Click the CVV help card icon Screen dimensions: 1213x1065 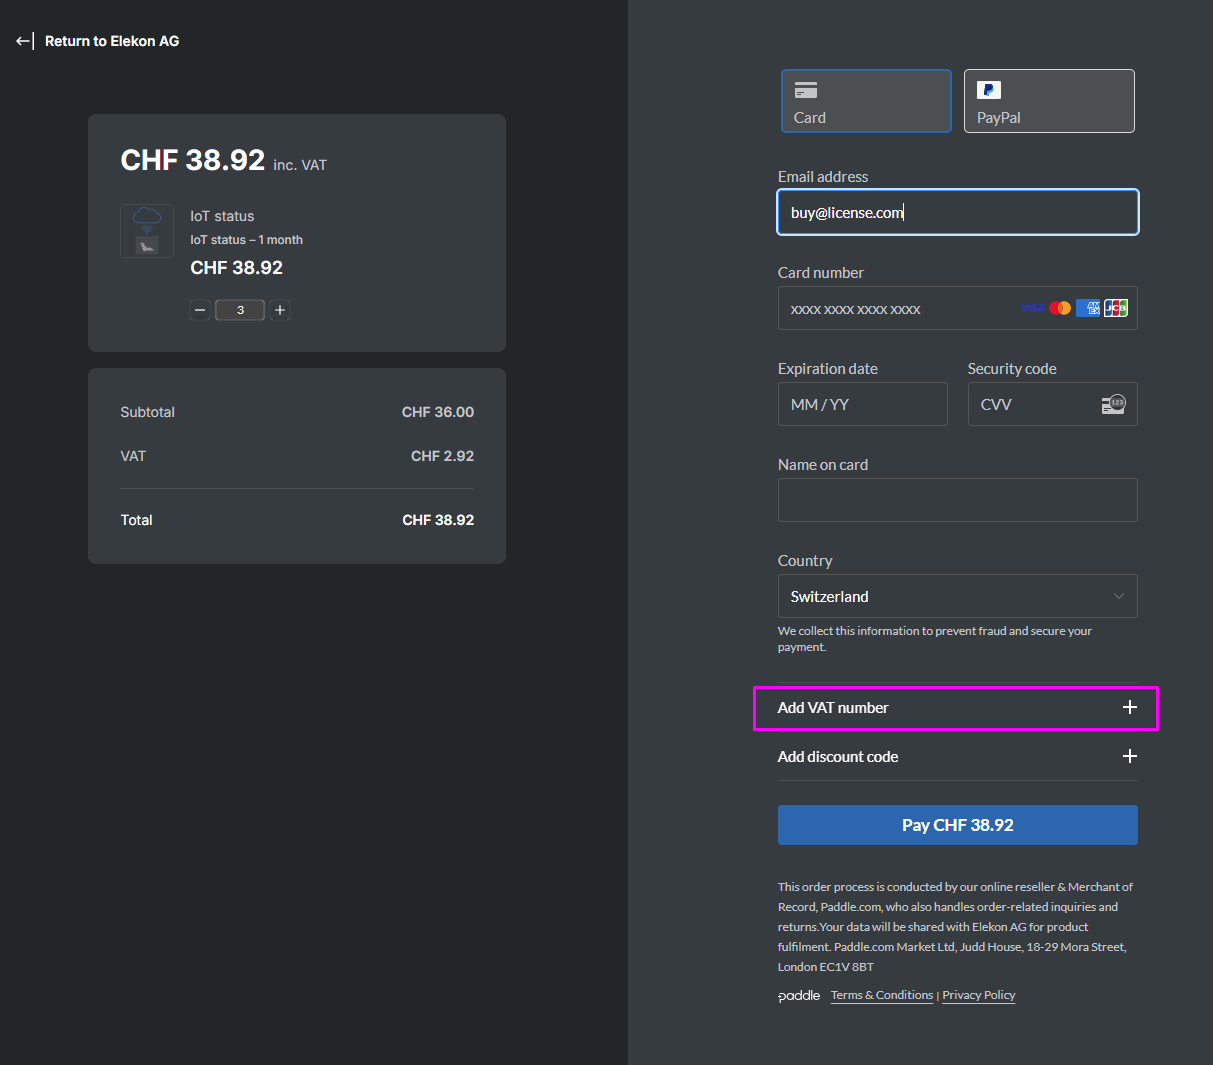click(x=1113, y=404)
